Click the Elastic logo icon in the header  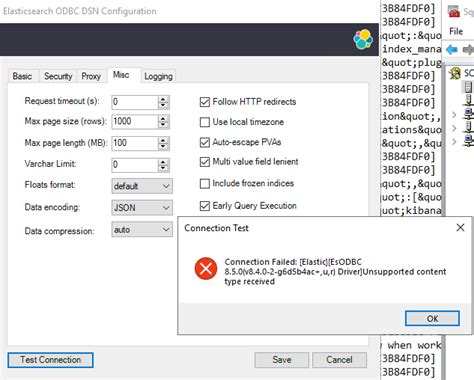pos(363,39)
